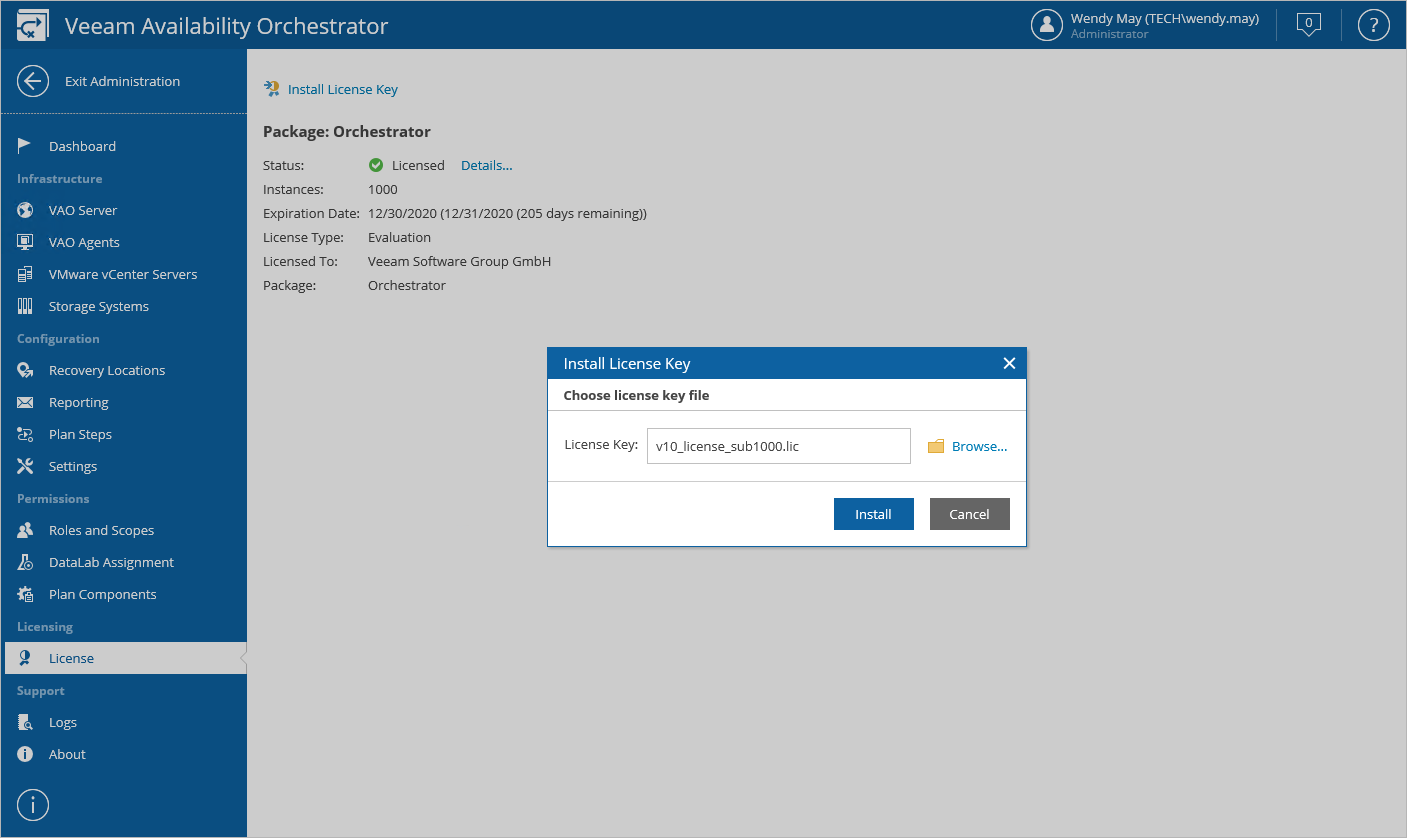Click the VAO Server globe icon

pyautogui.click(x=25, y=210)
